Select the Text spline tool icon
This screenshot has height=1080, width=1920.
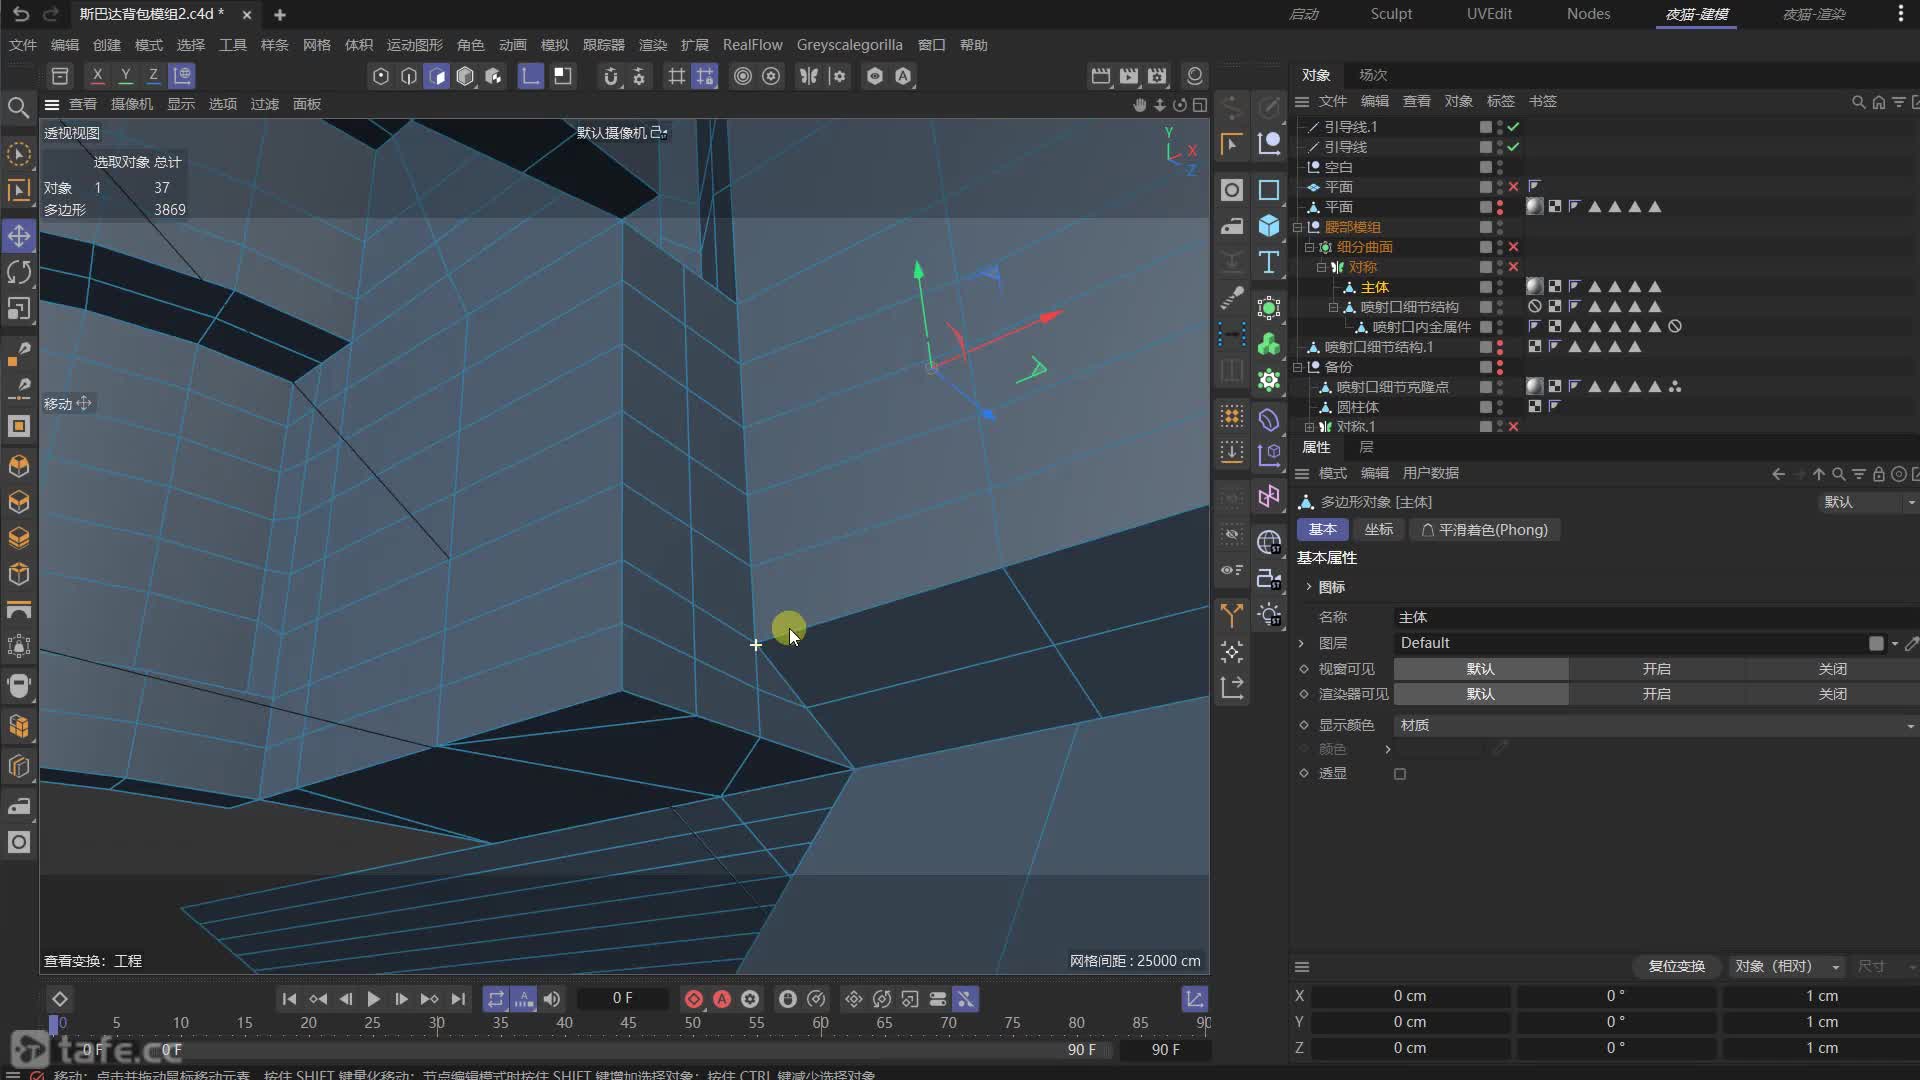[x=1269, y=262]
